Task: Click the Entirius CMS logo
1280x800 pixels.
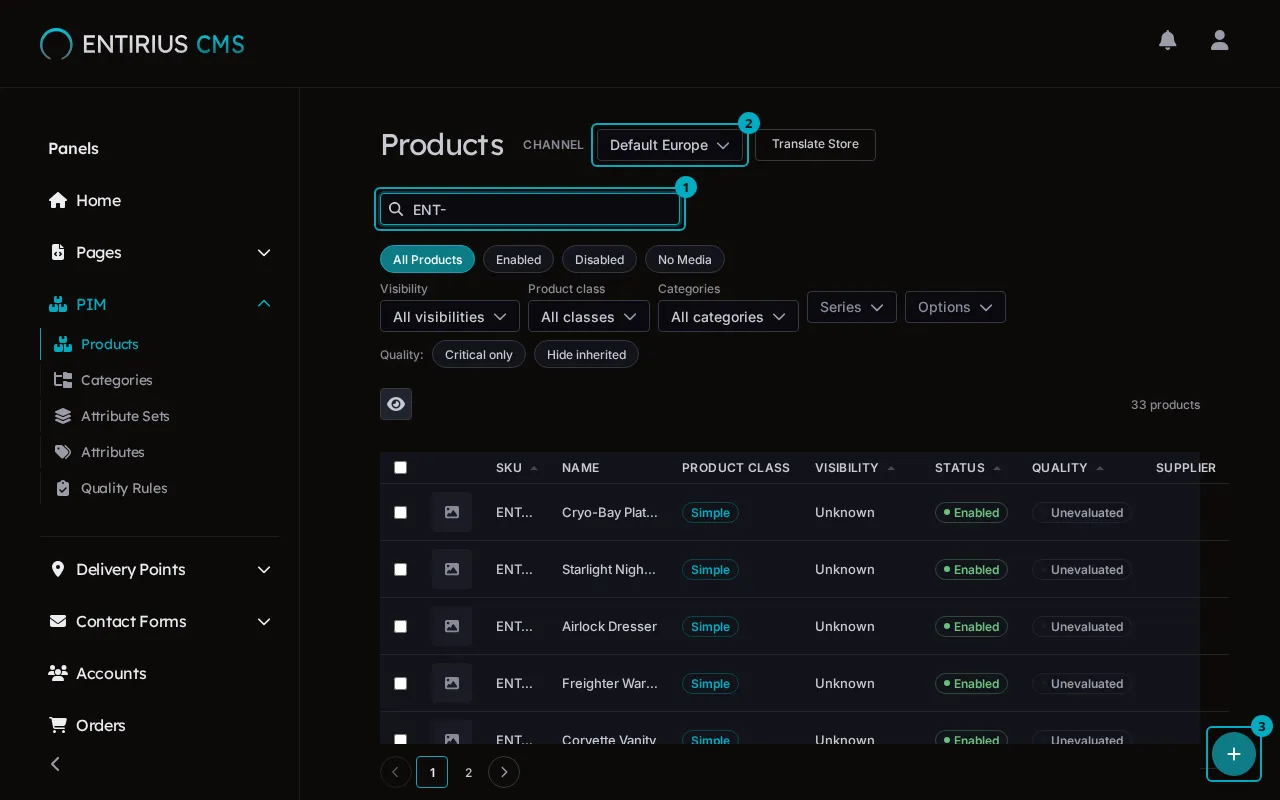Action: 142,44
